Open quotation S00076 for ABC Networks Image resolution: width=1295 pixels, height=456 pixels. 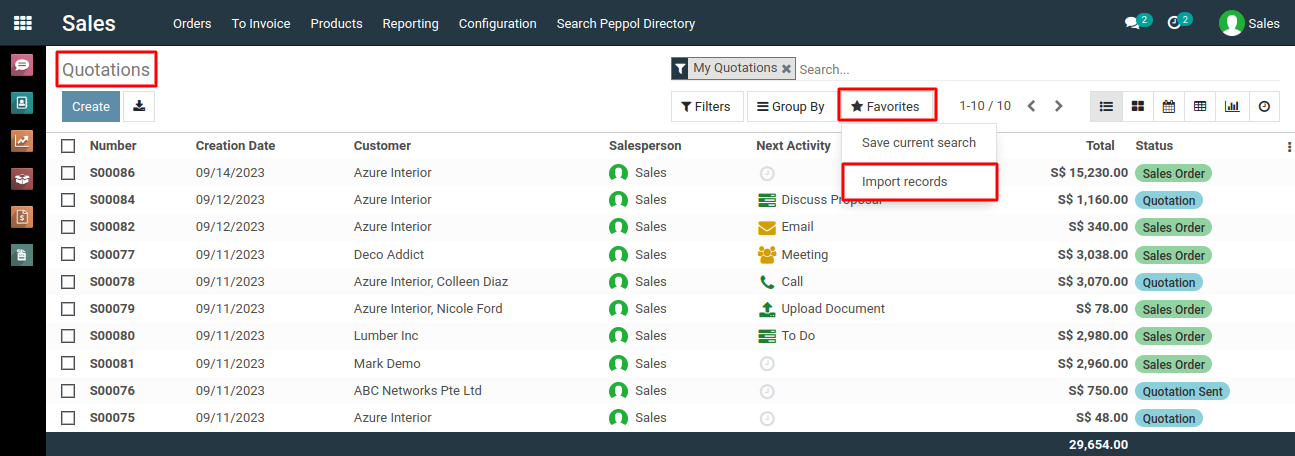pos(668,391)
